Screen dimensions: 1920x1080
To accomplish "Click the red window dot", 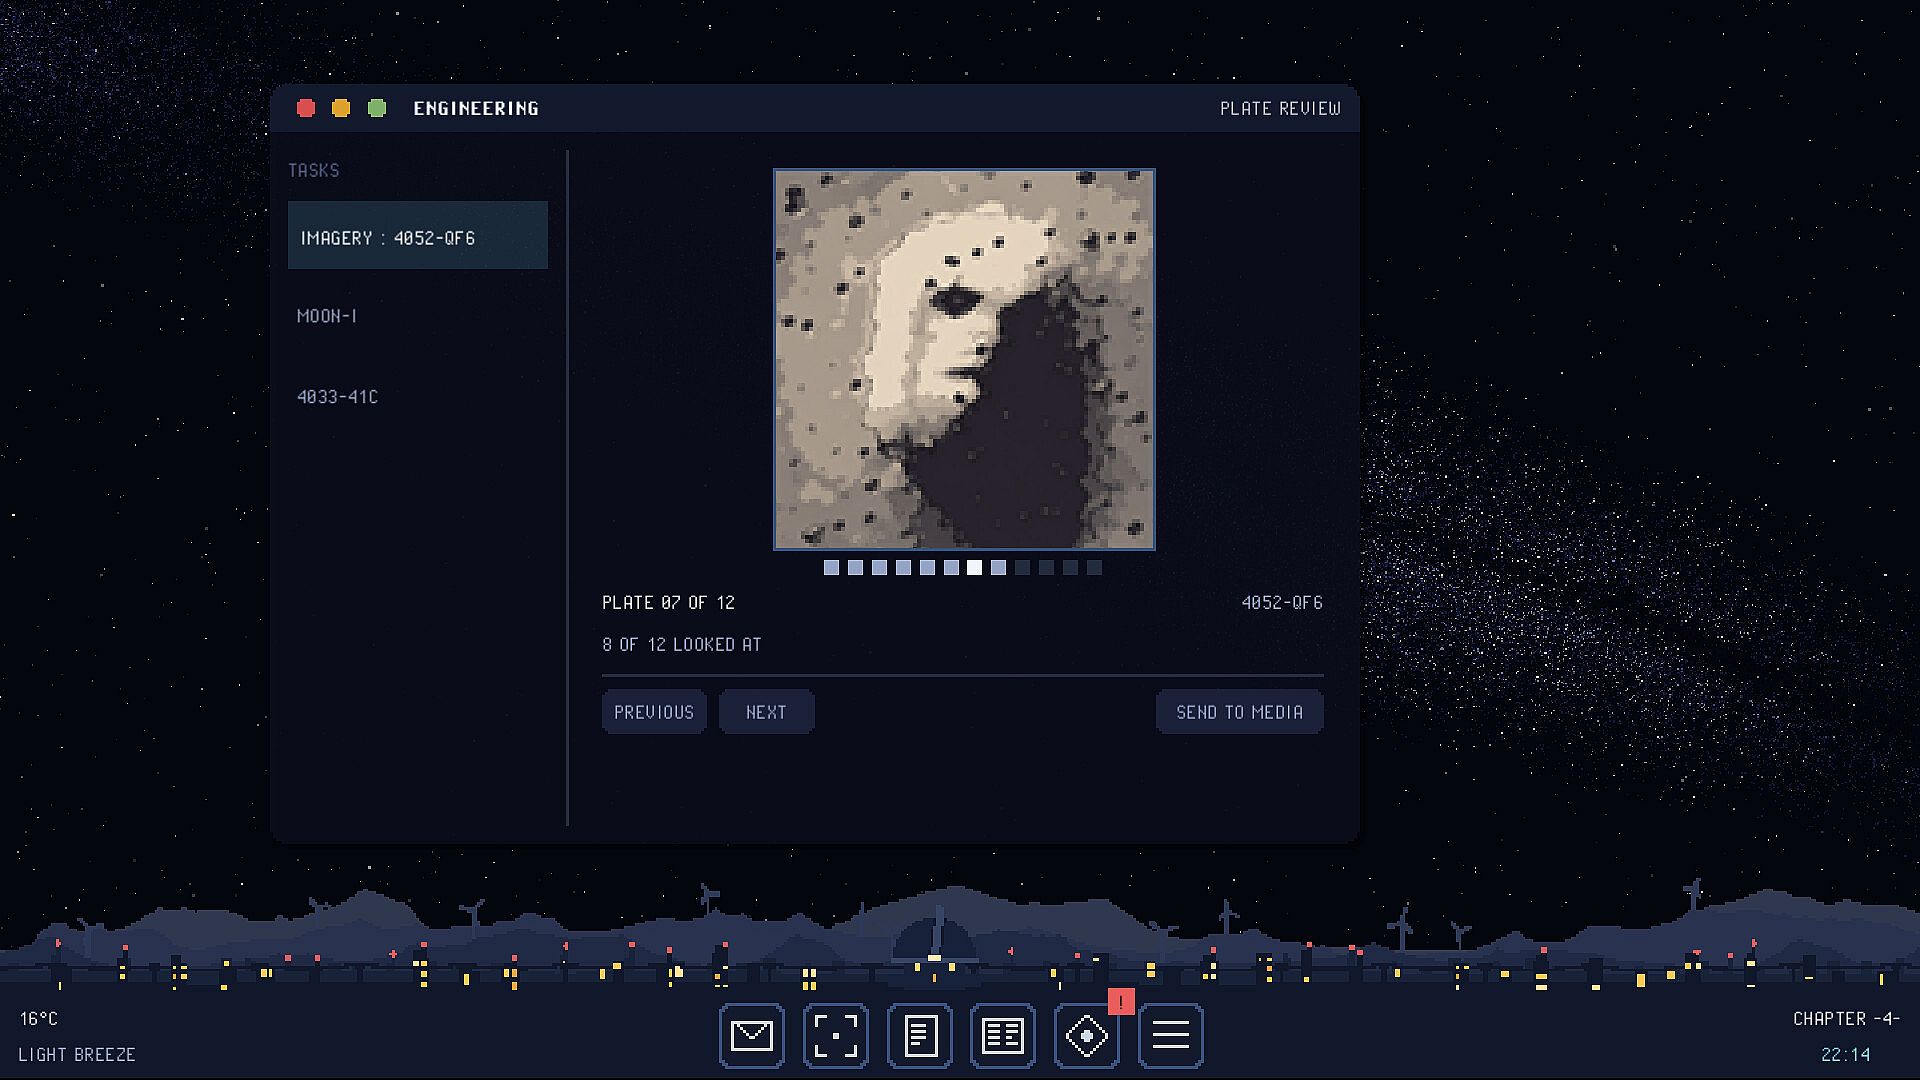I will tap(306, 108).
